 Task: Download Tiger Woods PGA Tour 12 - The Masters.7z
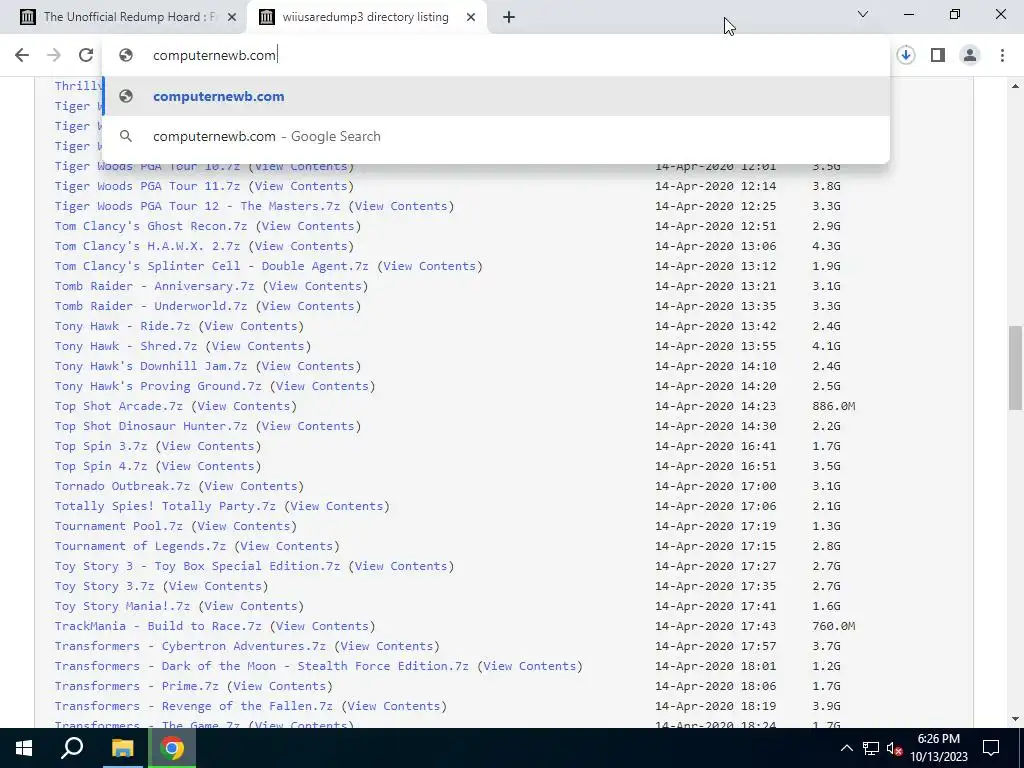click(x=197, y=206)
